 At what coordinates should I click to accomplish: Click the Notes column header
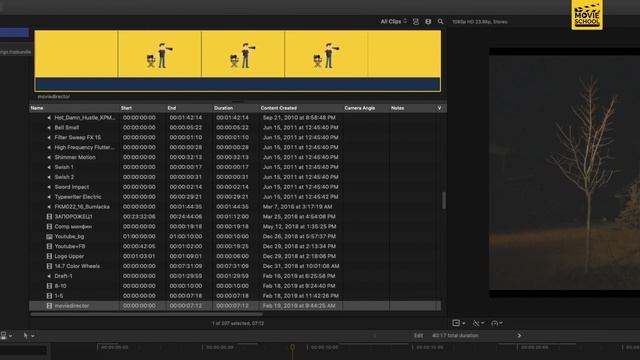coord(397,108)
